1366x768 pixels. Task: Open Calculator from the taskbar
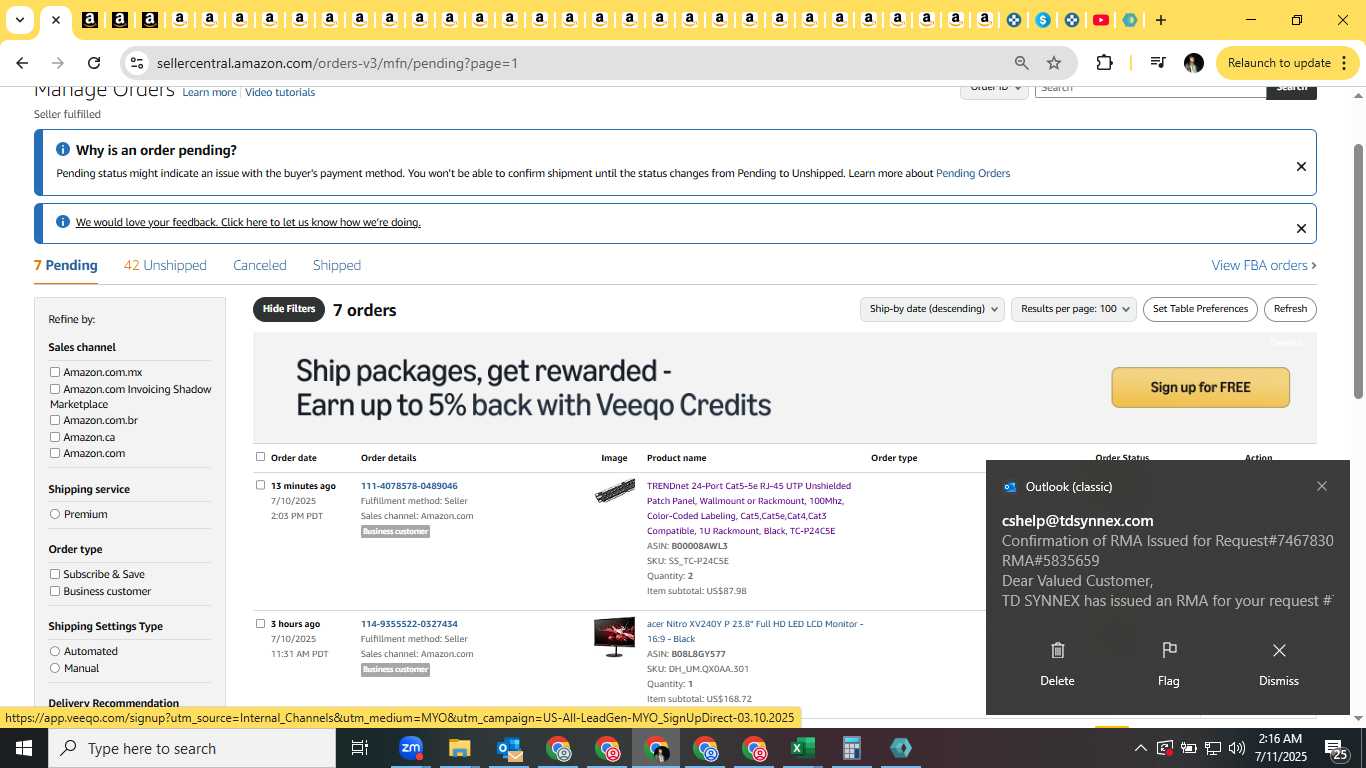(x=851, y=748)
